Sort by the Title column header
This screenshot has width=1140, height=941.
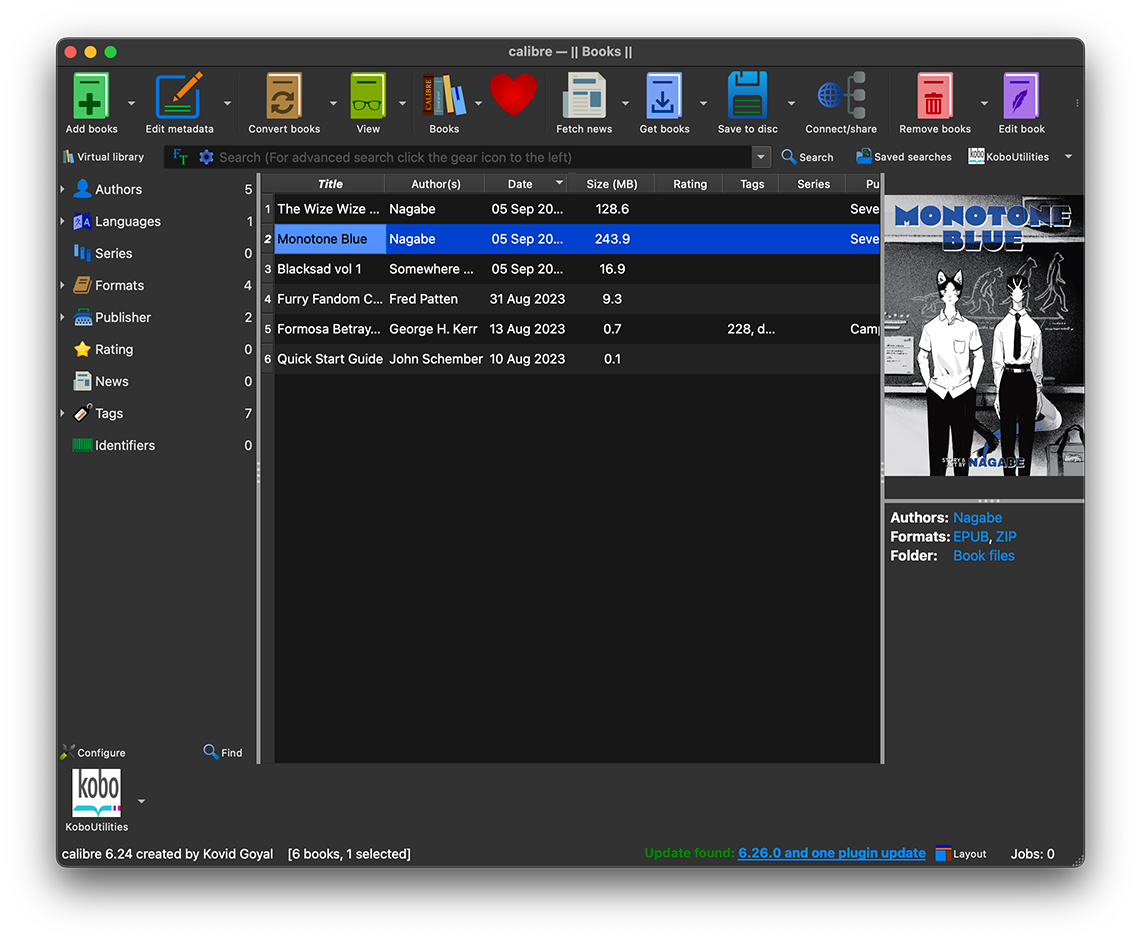click(330, 184)
